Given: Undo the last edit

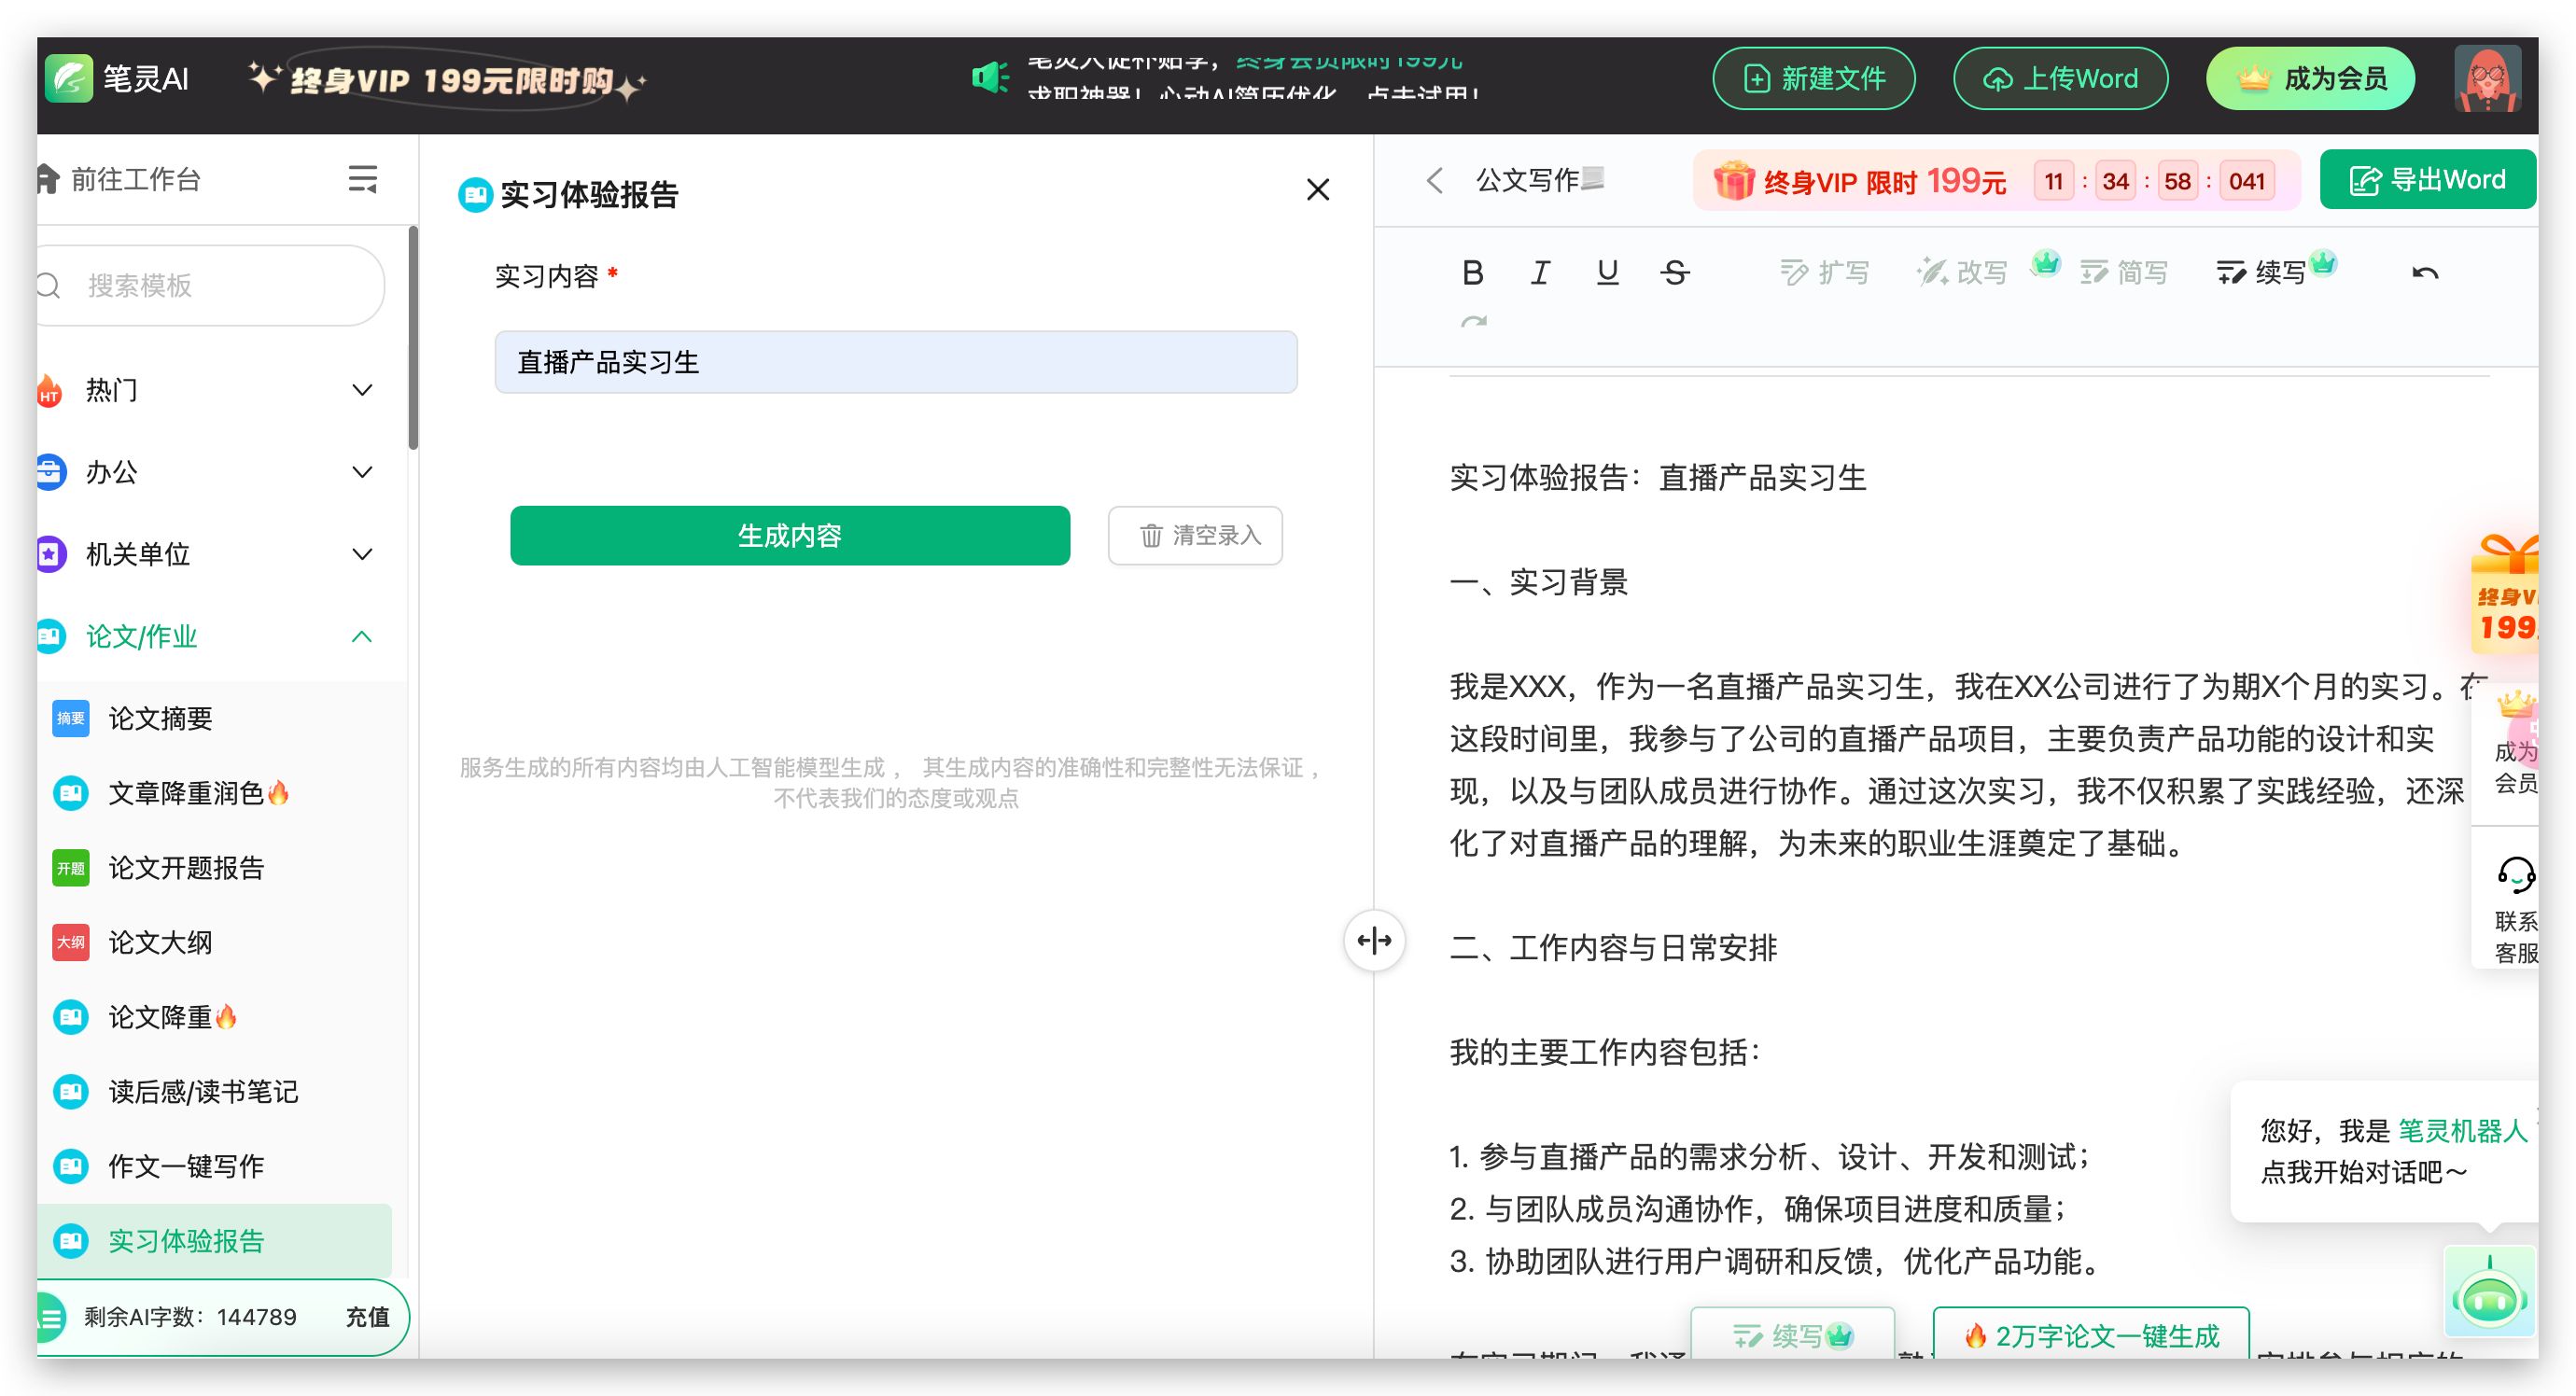Looking at the screenshot, I should 2424,272.
